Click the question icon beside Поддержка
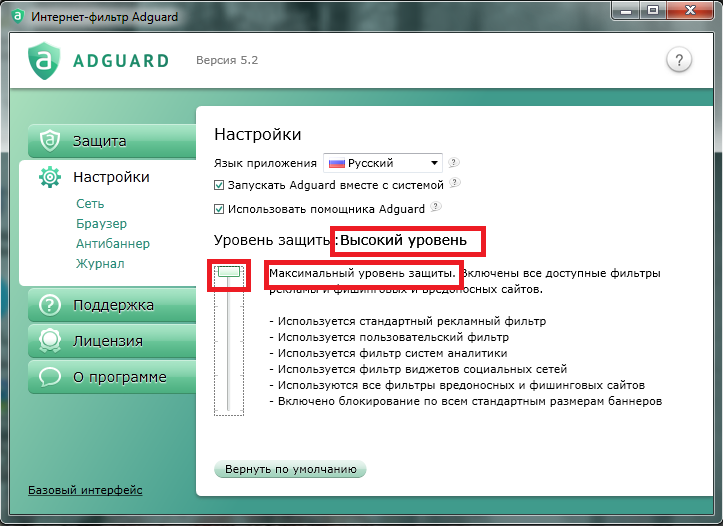Viewport: 723px width, 526px height. pos(50,305)
